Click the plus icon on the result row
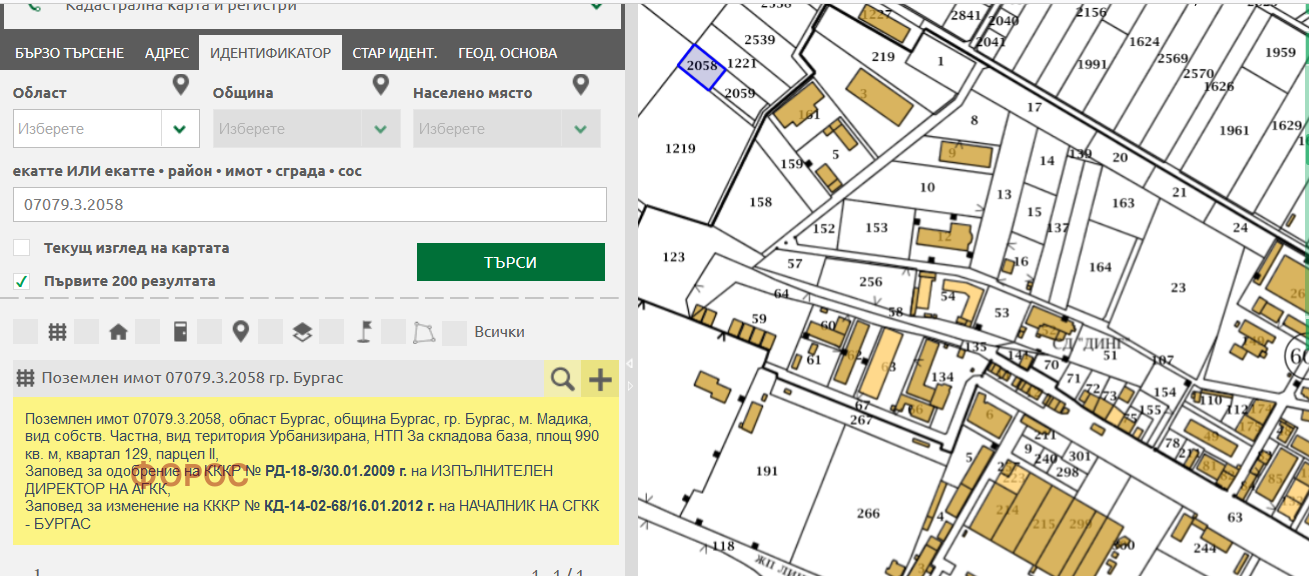 click(x=600, y=379)
